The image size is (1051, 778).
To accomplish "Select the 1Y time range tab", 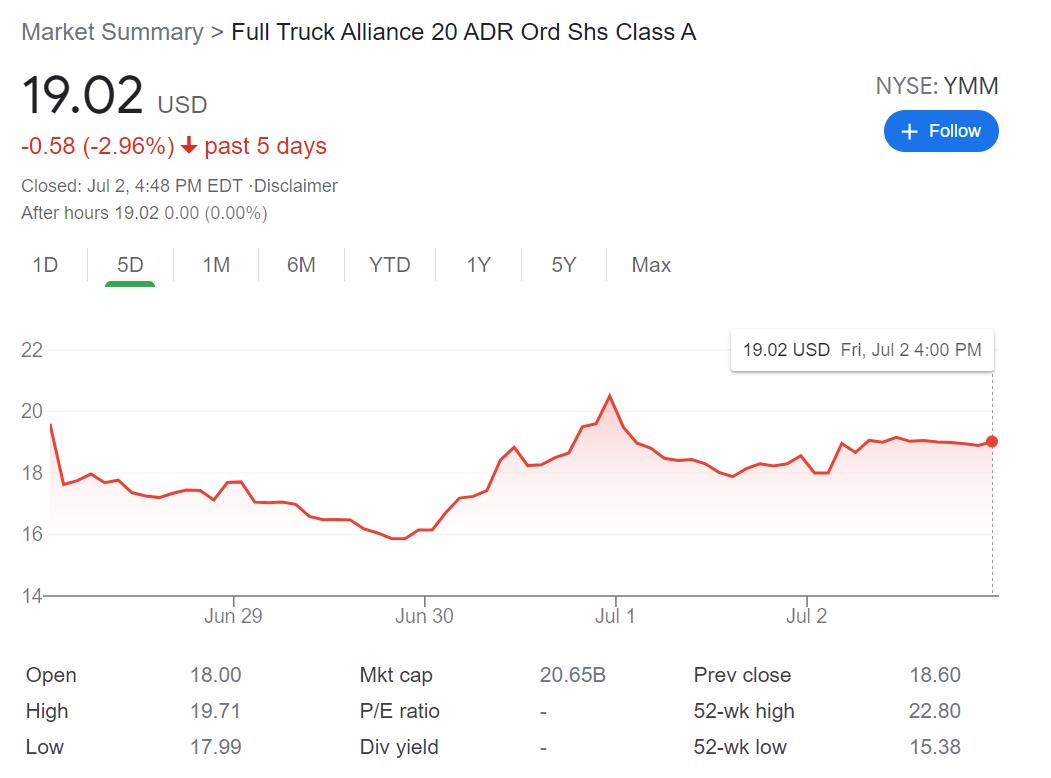I will click(478, 265).
